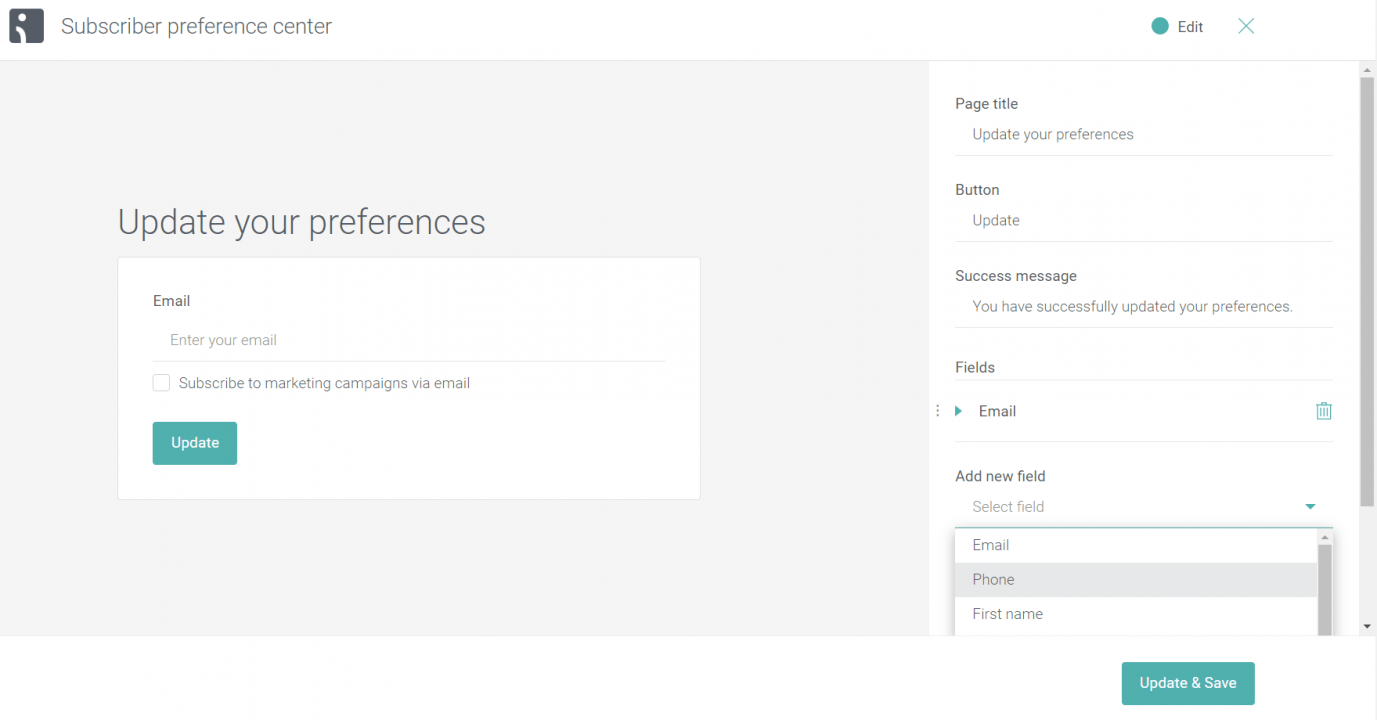Choose Email from the dropdown list
The width and height of the screenshot is (1377, 720).
click(x=1136, y=545)
